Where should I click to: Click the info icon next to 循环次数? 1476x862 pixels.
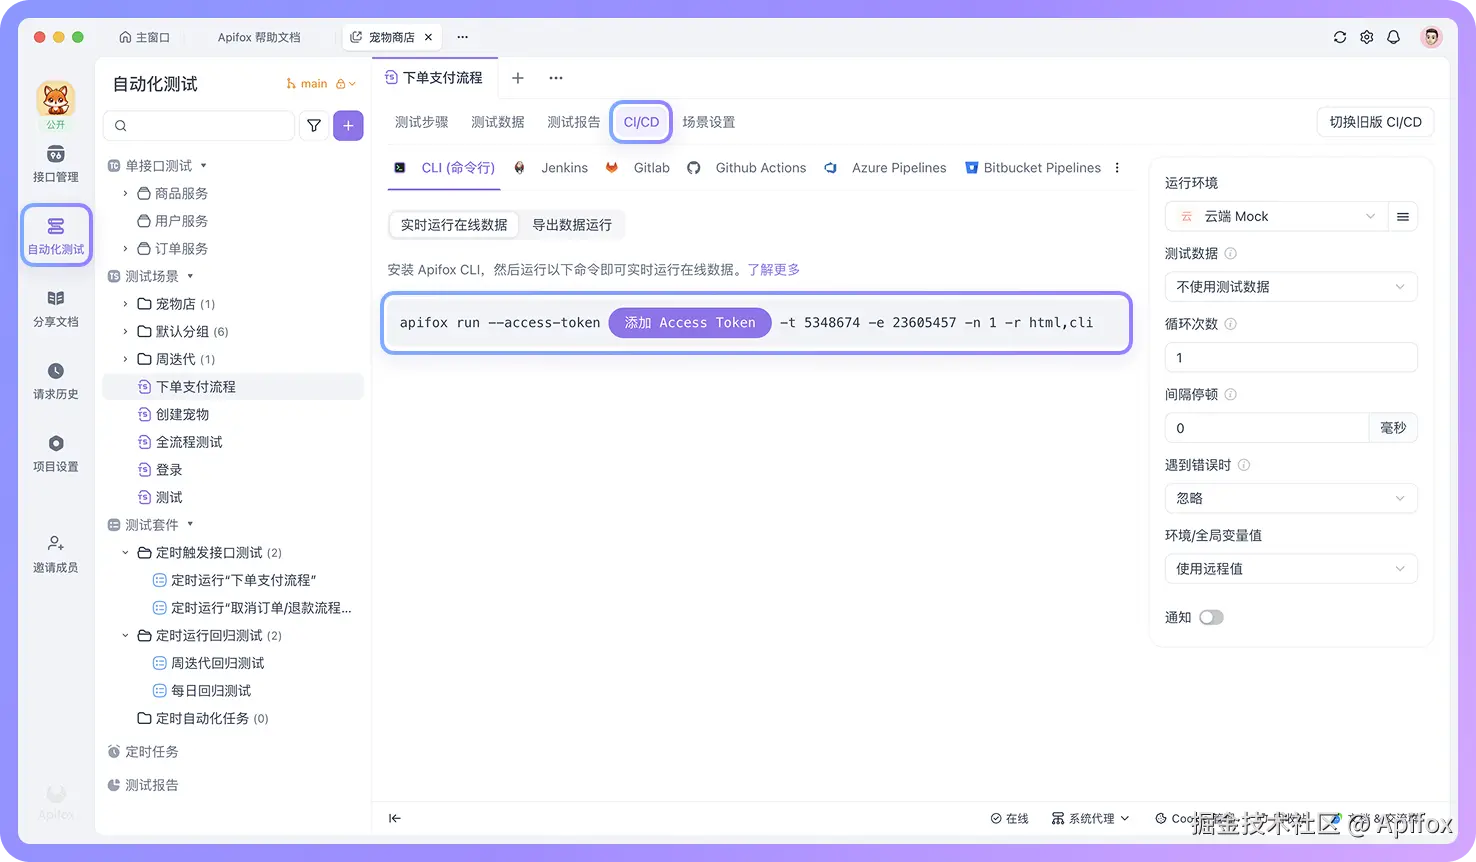(x=1231, y=324)
